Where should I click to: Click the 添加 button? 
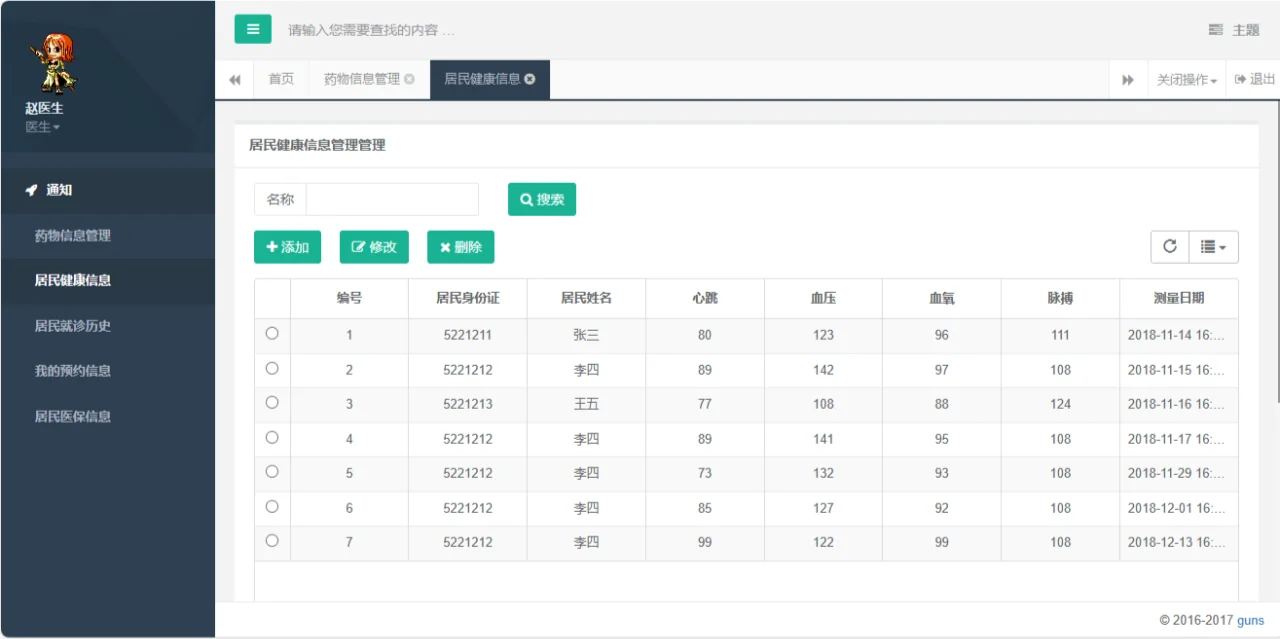(x=287, y=247)
